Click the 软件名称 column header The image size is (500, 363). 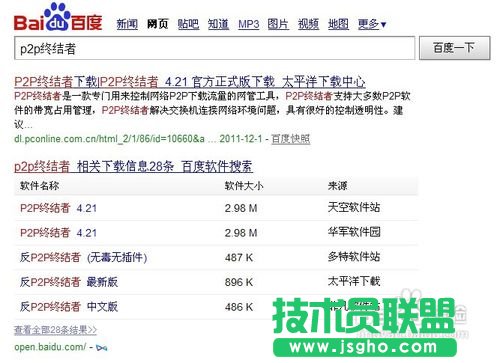40,186
